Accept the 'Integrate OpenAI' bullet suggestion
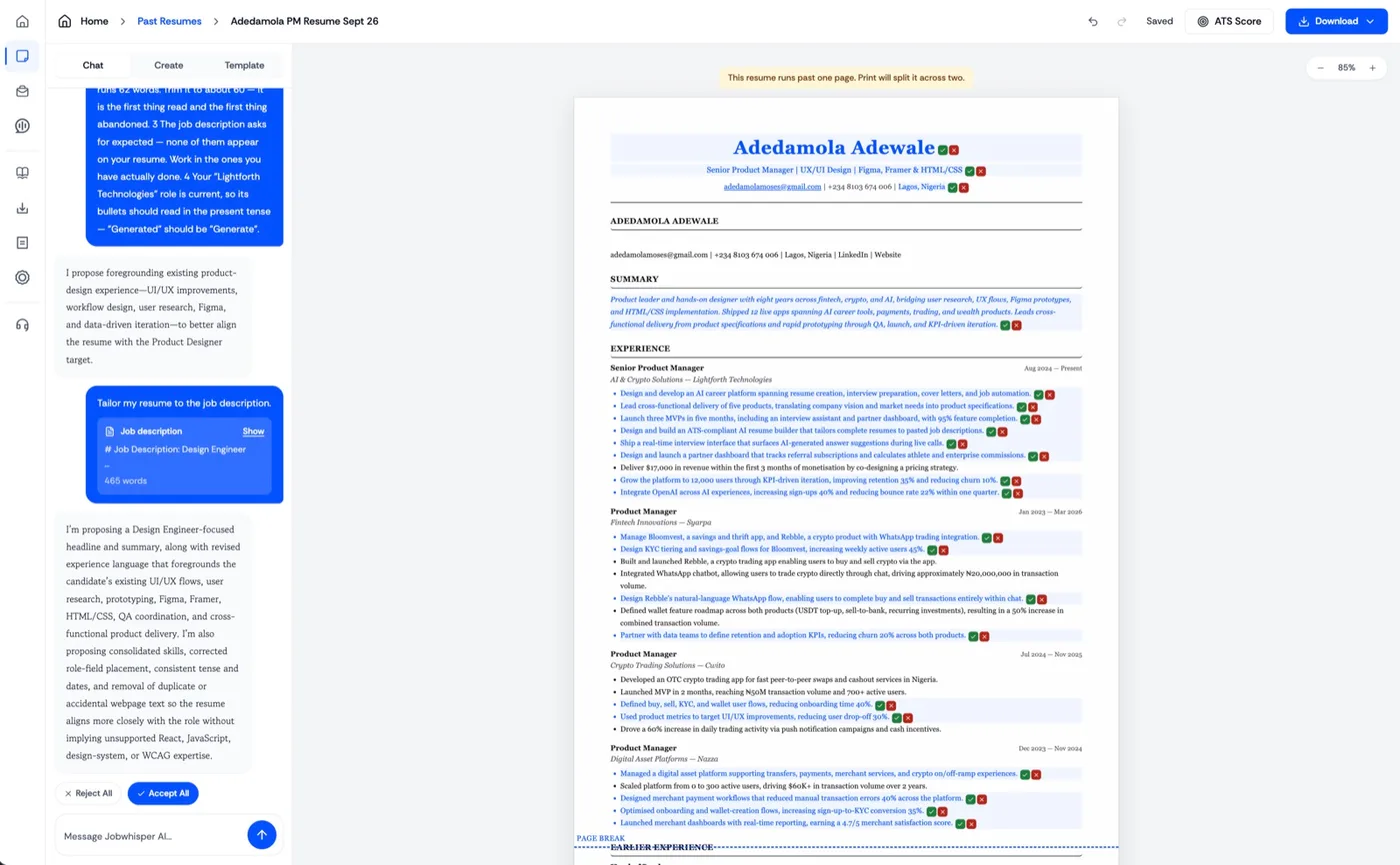 click(1006, 494)
